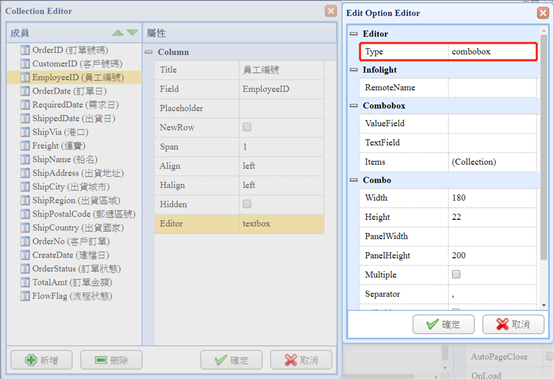Click the RemoteName value field

pos(493,88)
